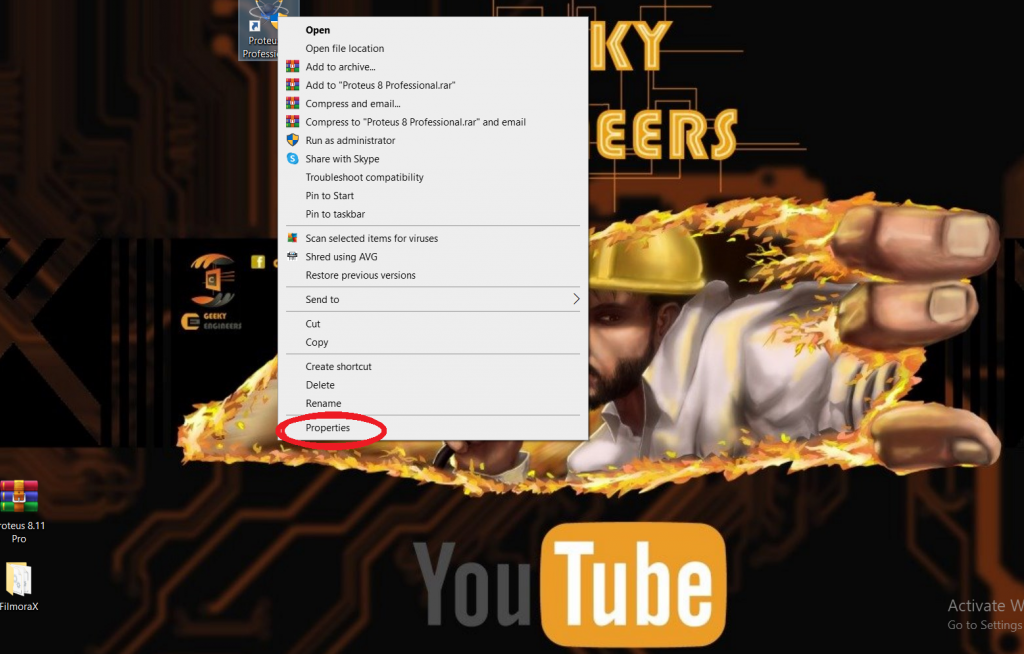
Task: Select Copy from the context menu
Action: (x=433, y=342)
